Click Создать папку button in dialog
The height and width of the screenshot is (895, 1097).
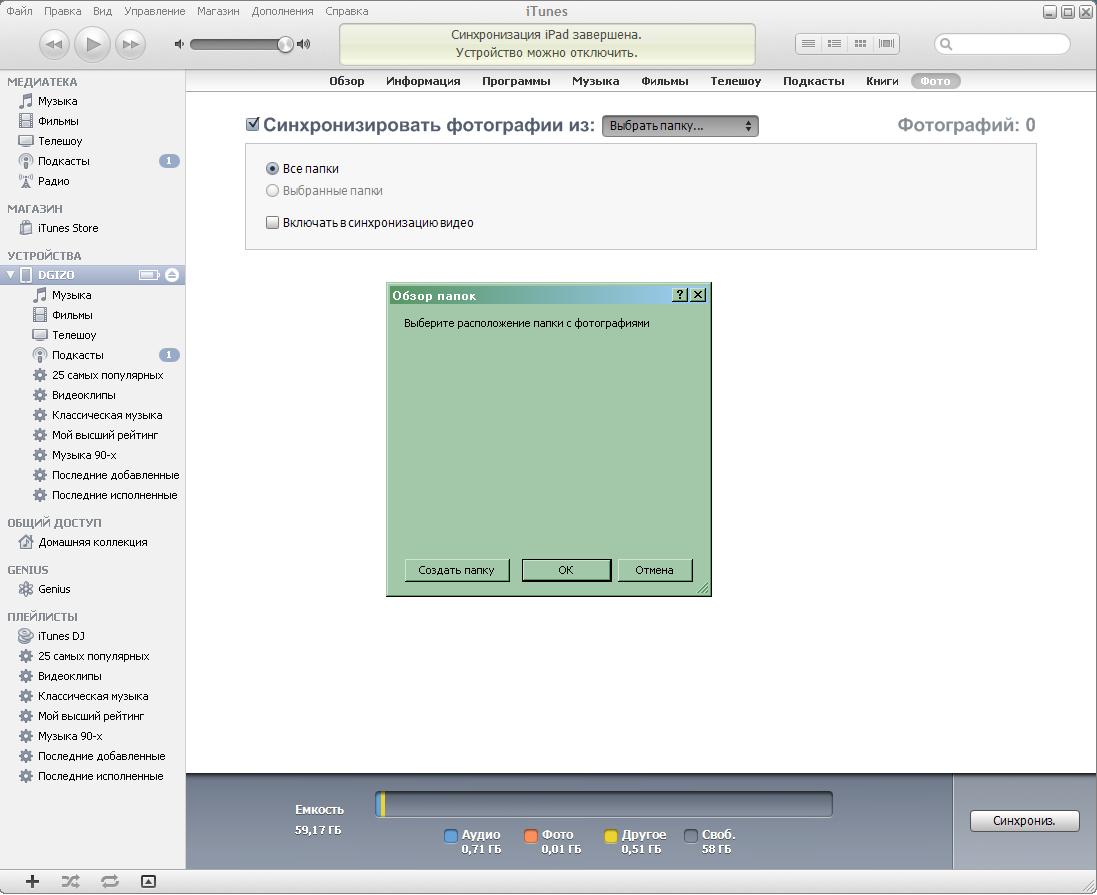(x=457, y=570)
